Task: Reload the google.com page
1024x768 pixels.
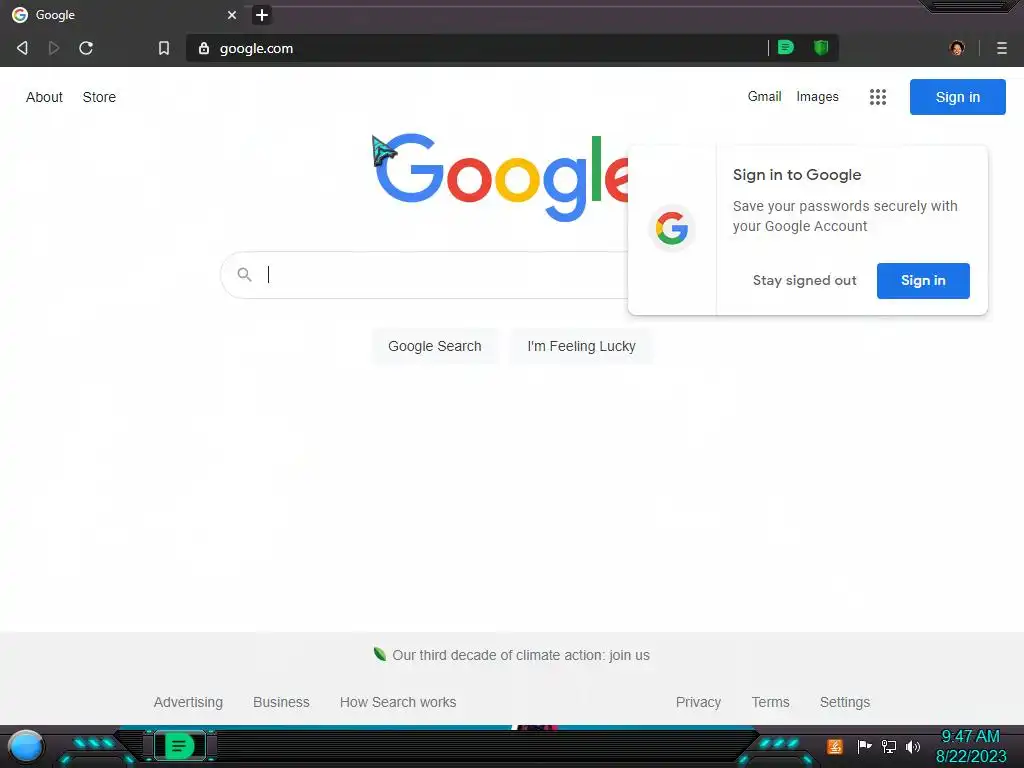Action: 86,48
